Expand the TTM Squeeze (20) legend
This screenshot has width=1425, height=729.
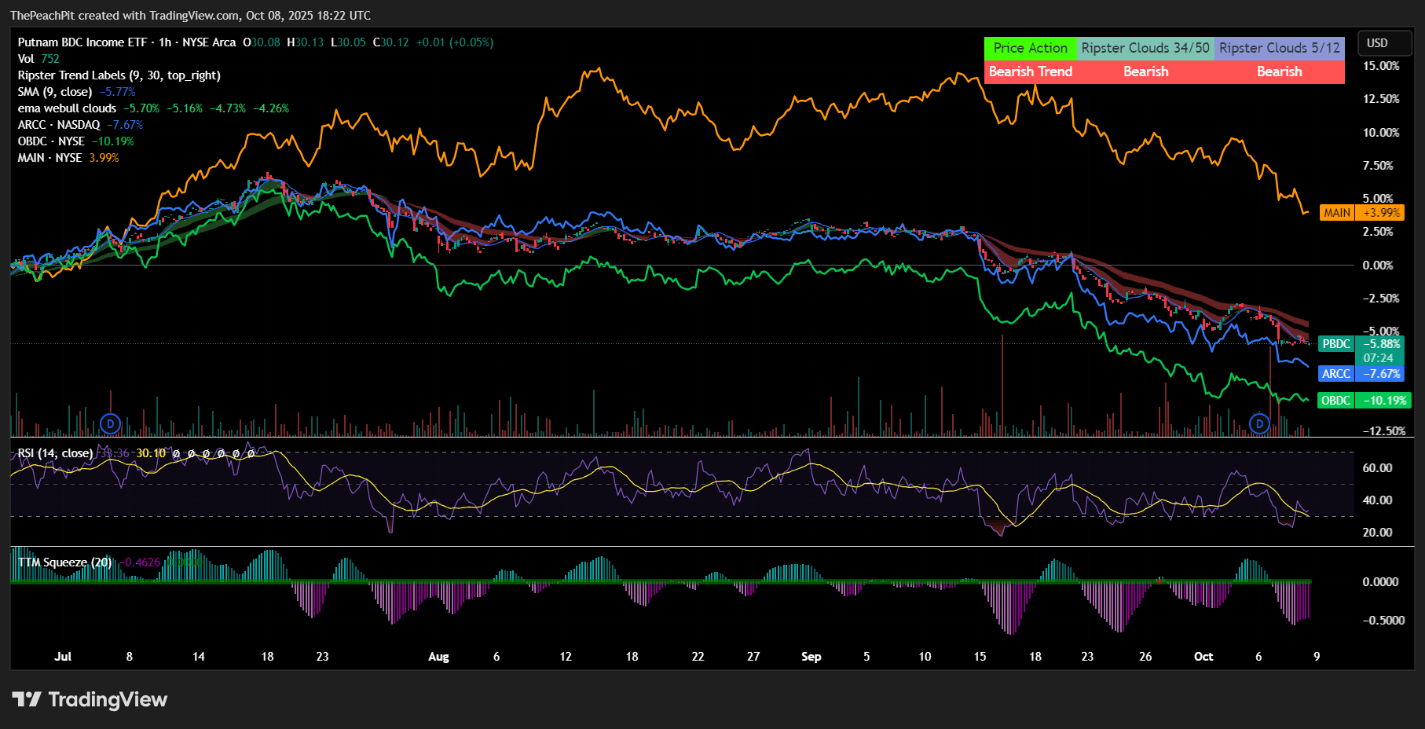tap(65, 562)
